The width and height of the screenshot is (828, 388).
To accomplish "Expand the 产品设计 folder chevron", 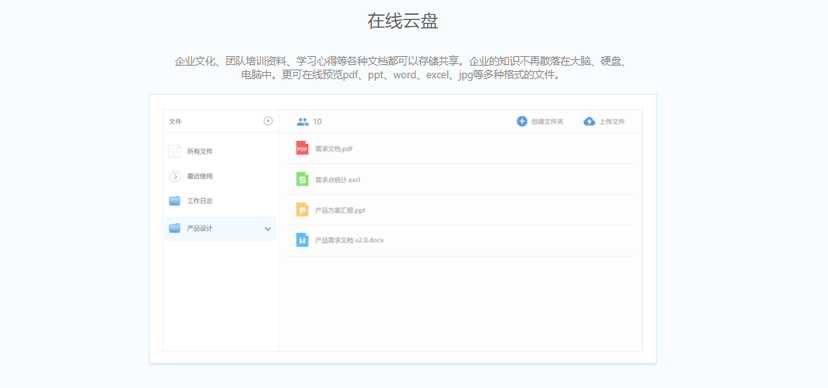I will pyautogui.click(x=268, y=229).
